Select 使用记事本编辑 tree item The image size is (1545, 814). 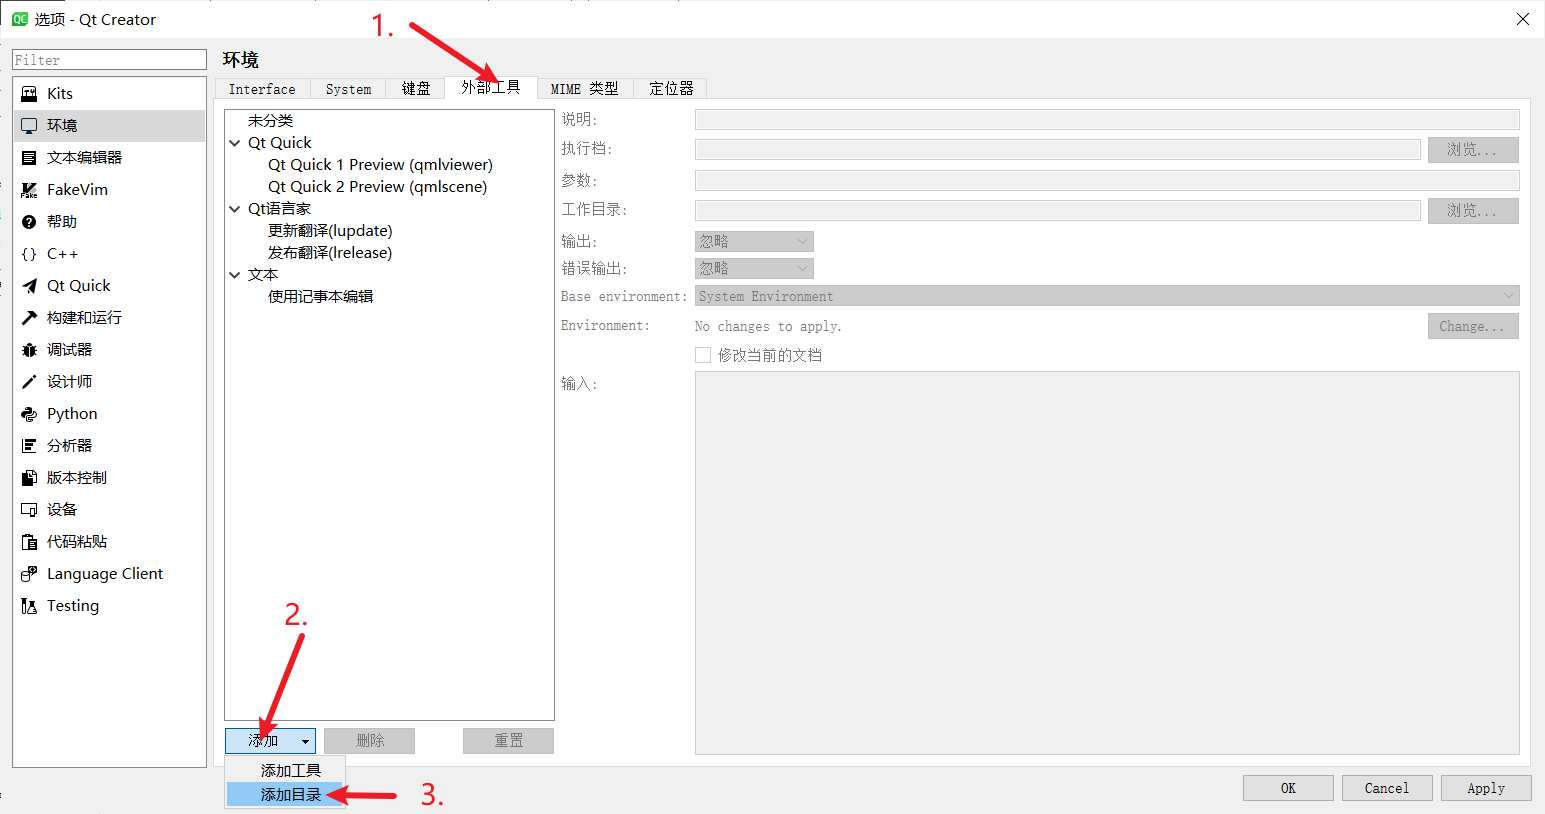click(320, 297)
